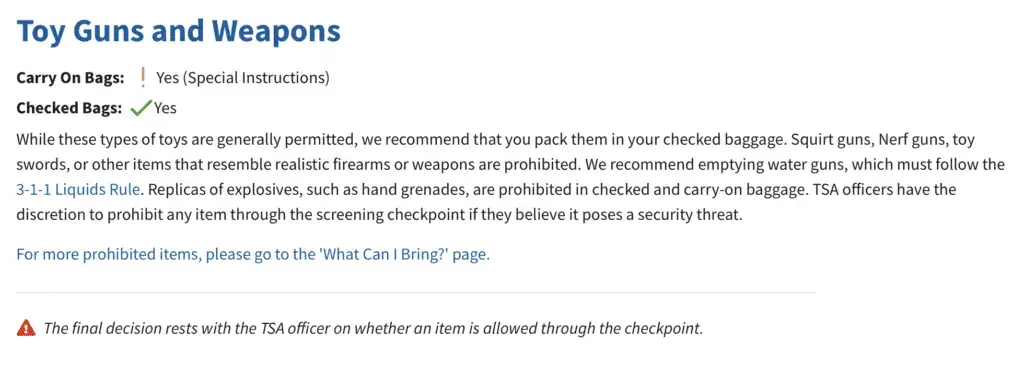1024x376 pixels.
Task: Select the 'Carry On Bags:' label
Action: 71,78
